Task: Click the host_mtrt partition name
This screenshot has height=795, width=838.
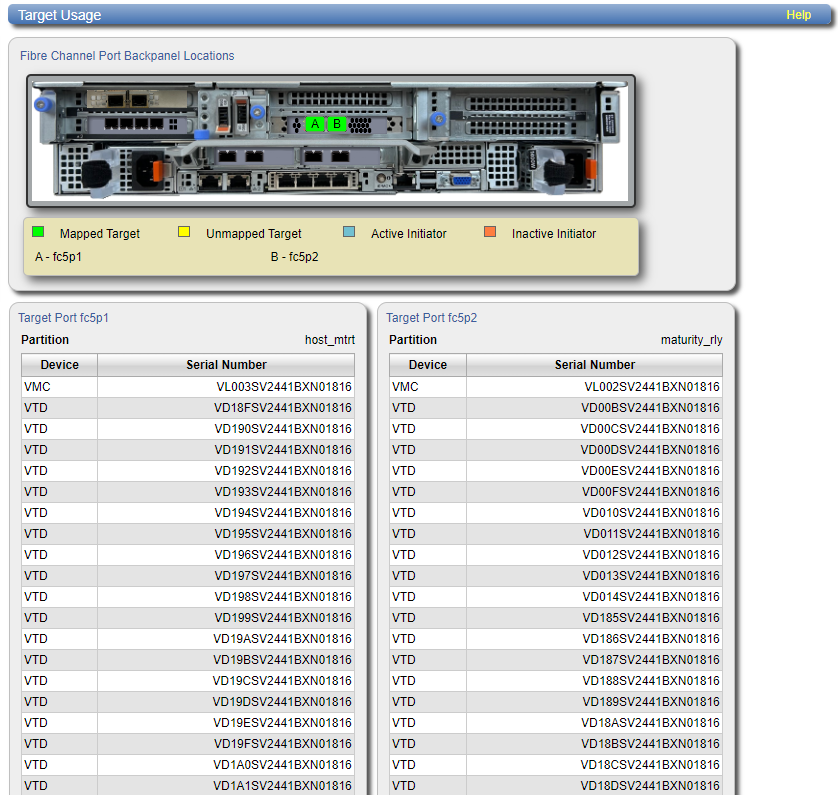Action: 329,340
